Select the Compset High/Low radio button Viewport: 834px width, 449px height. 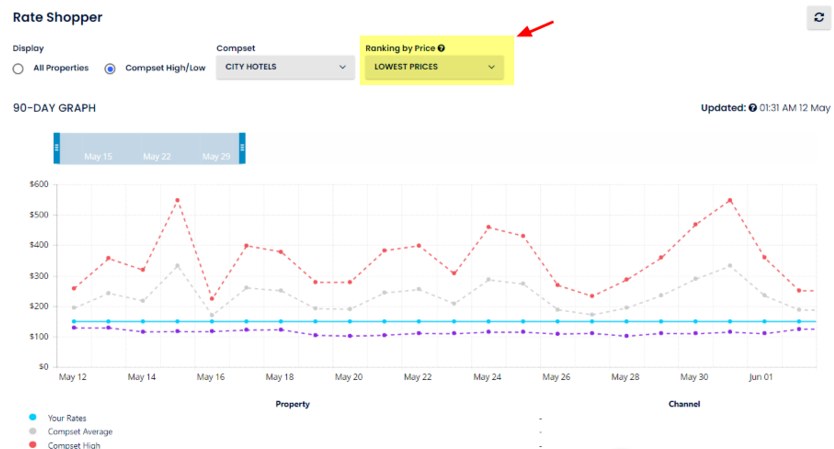point(110,68)
